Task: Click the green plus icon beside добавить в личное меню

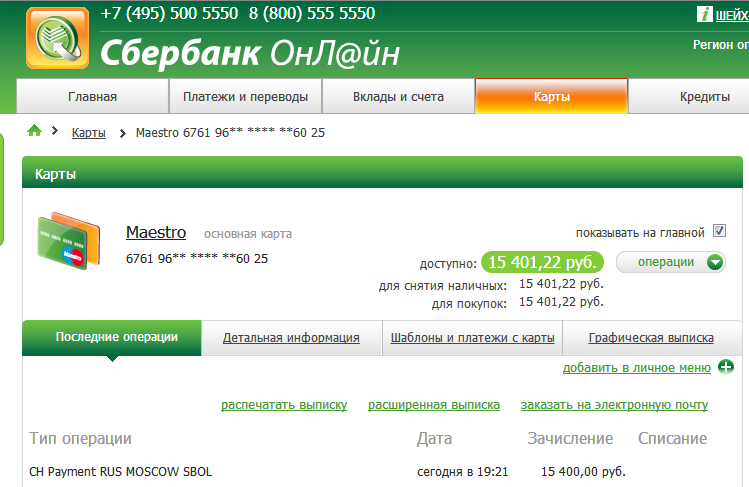Action: pyautogui.click(x=726, y=367)
